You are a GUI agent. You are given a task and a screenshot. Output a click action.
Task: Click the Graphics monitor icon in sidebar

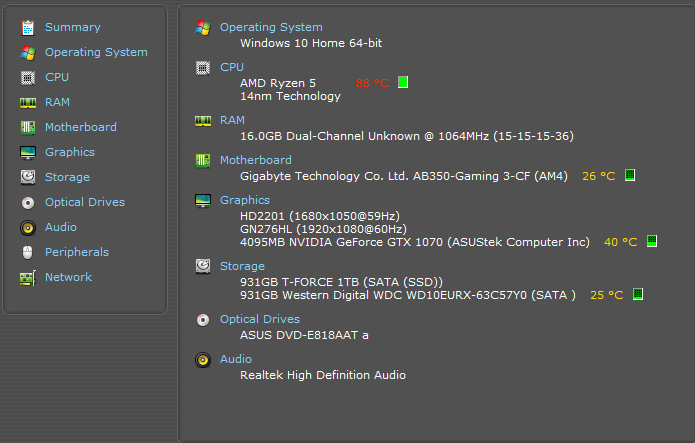pyautogui.click(x=28, y=153)
